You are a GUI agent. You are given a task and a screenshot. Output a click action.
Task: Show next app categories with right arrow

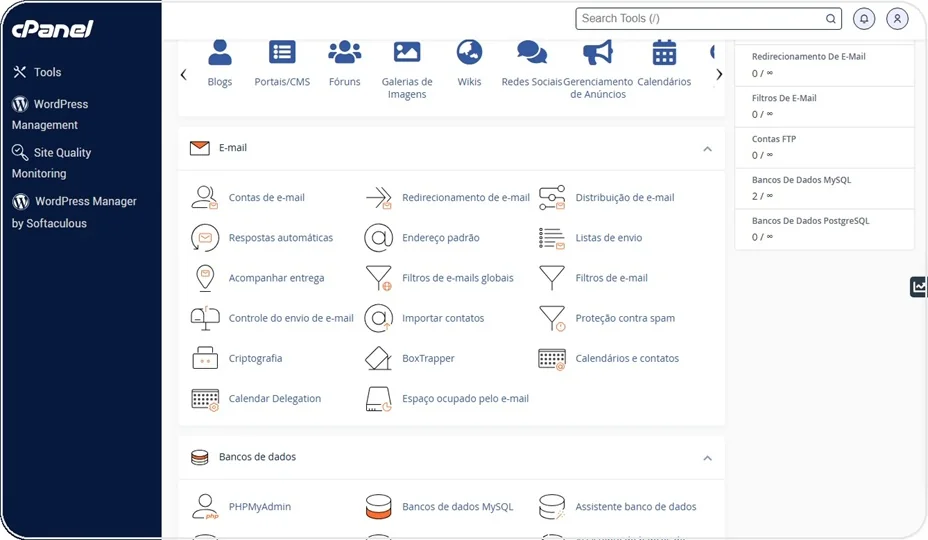[719, 75]
